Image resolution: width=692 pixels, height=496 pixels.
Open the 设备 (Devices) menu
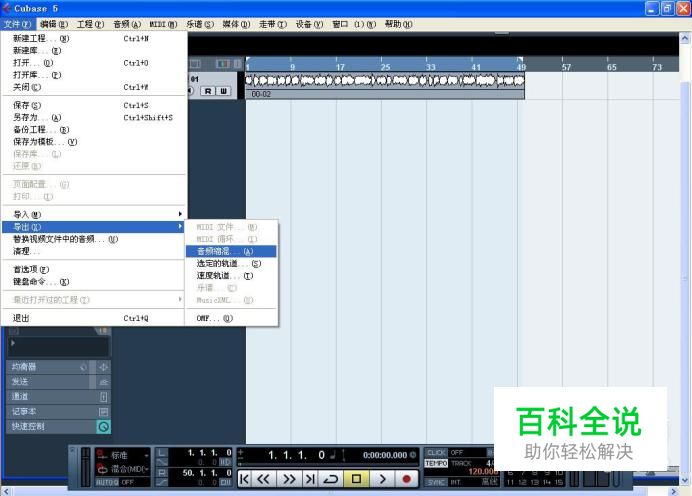pyautogui.click(x=309, y=24)
